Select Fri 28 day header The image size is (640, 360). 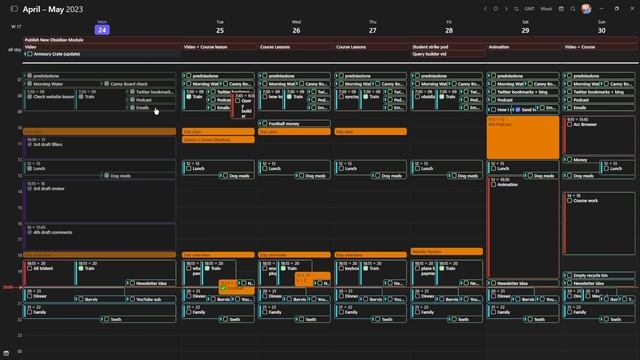pos(449,27)
